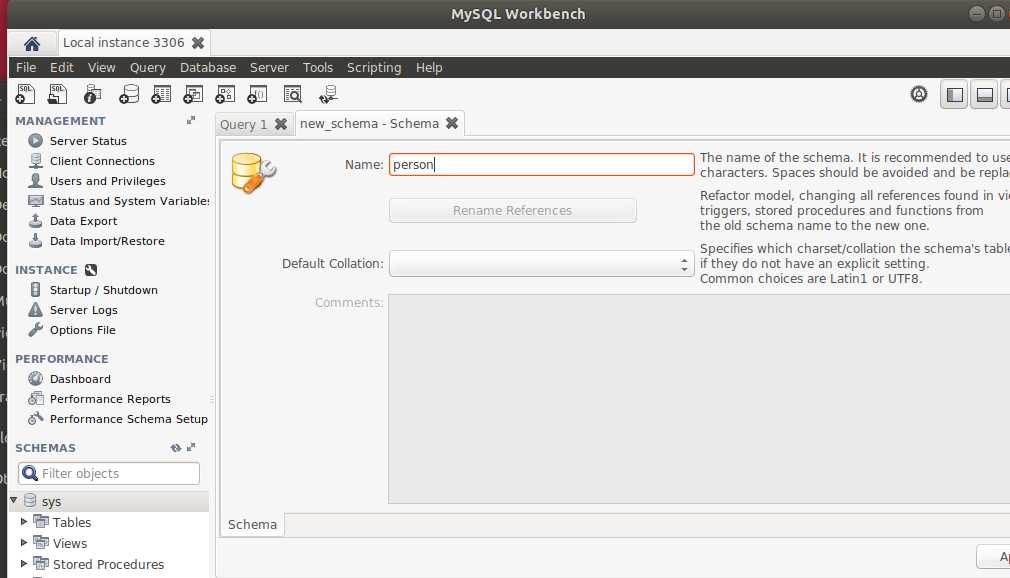Open the Query menu
1010x578 pixels.
pos(148,67)
